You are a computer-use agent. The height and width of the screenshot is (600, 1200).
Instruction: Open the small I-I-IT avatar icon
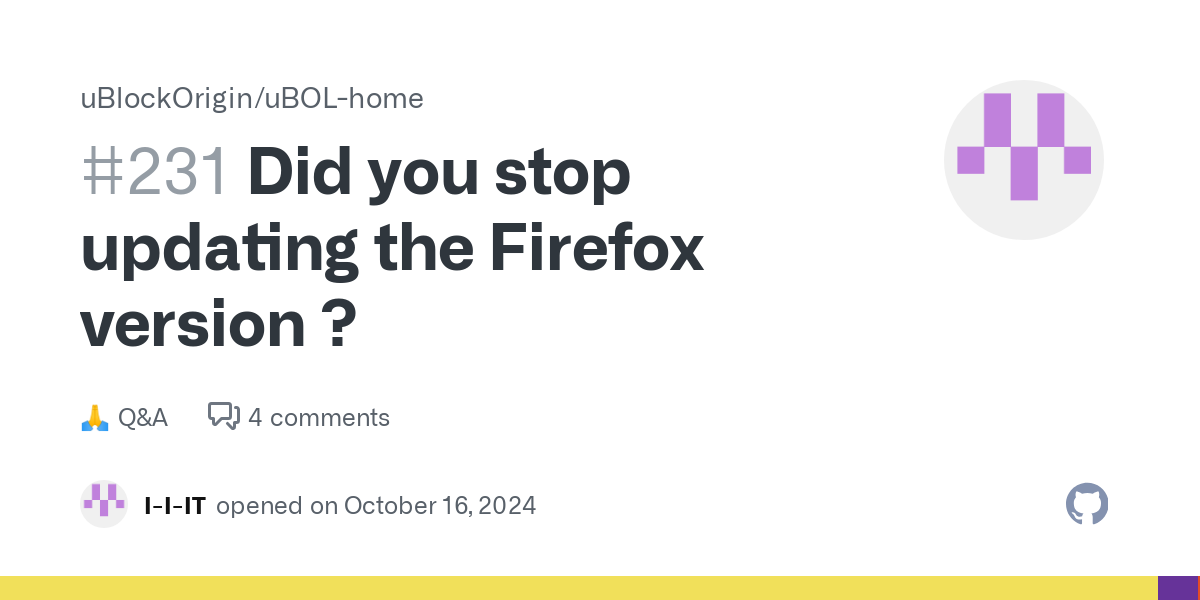(x=104, y=504)
